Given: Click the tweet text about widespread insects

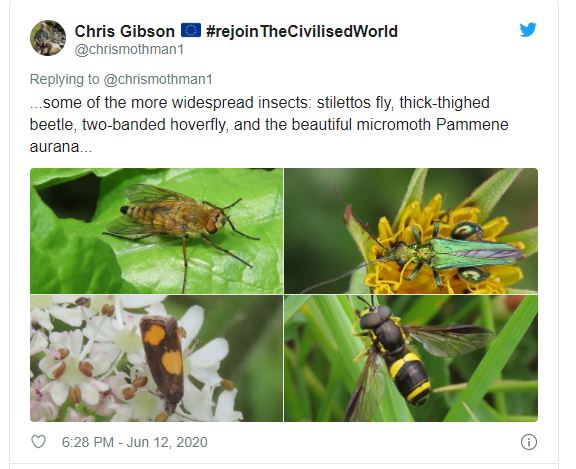Looking at the screenshot, I should point(269,125).
